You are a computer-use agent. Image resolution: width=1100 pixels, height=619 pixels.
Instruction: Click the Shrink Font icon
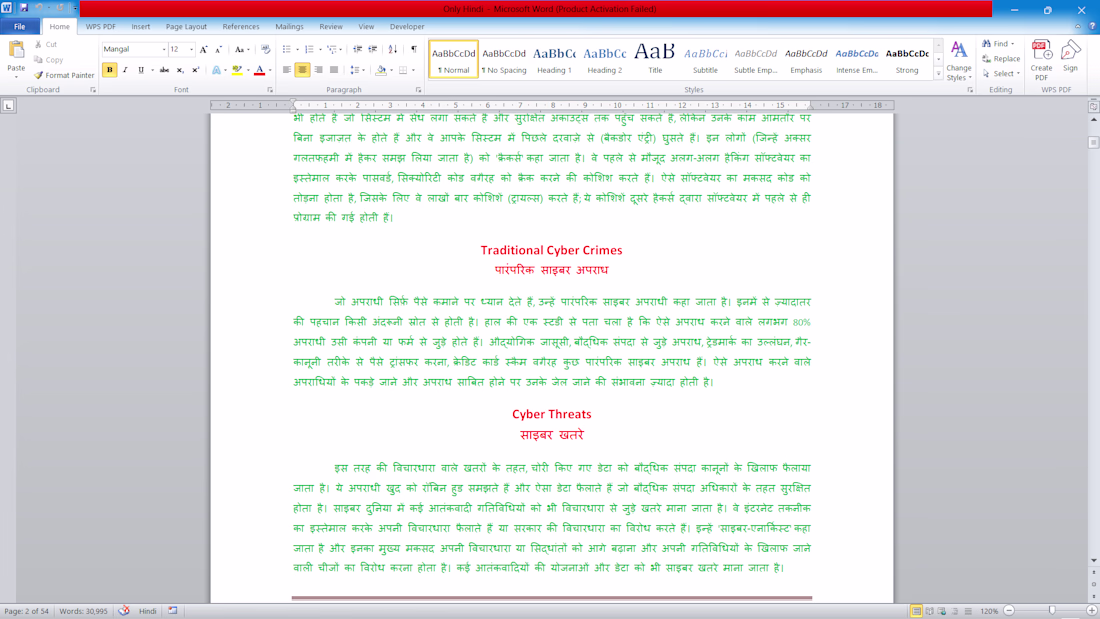[x=219, y=50]
